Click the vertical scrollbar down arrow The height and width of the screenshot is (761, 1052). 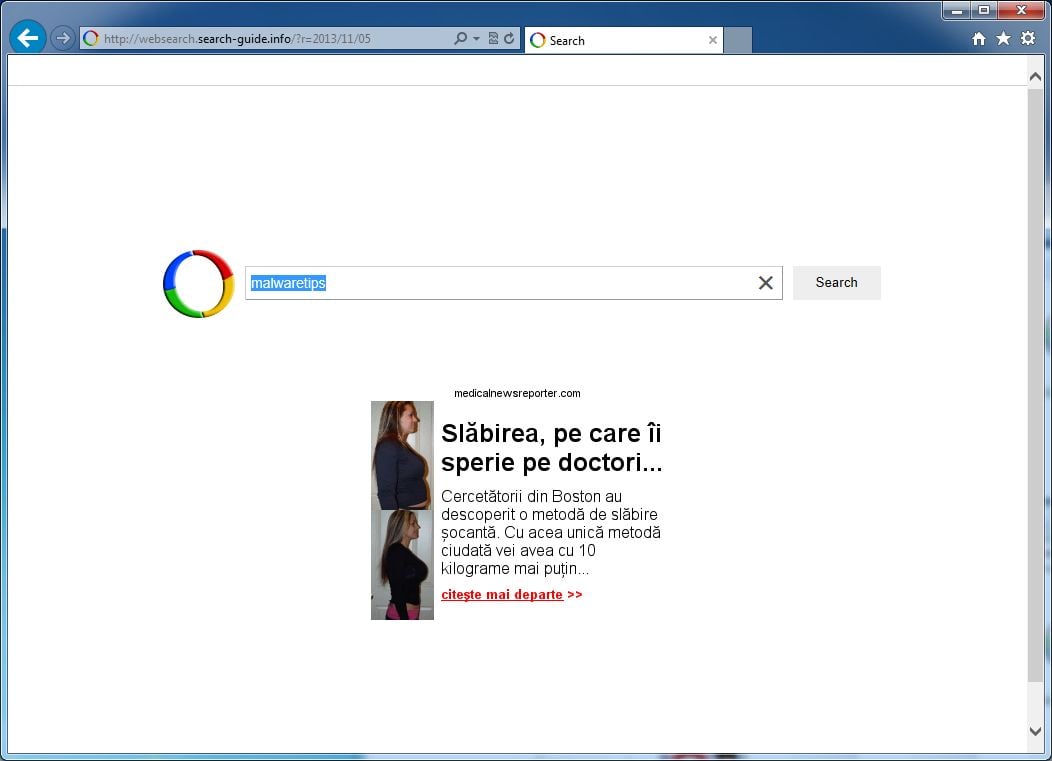(x=1035, y=731)
